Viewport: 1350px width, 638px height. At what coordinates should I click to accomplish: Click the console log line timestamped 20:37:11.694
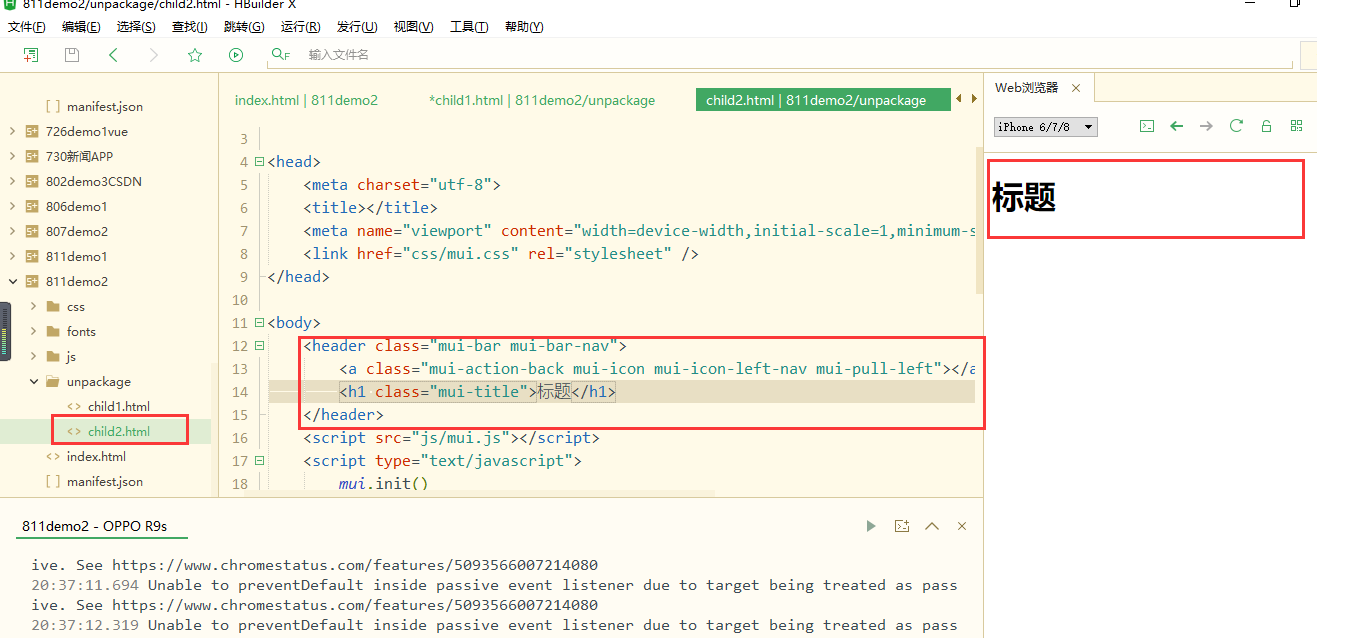coord(494,585)
